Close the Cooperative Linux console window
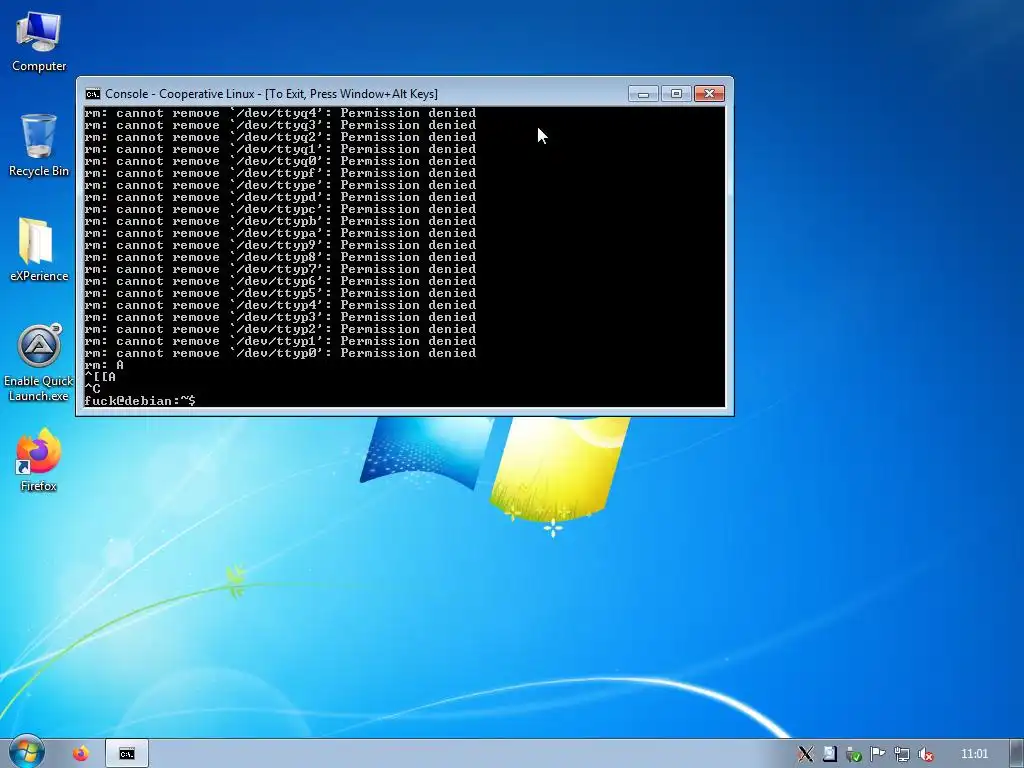The height and width of the screenshot is (768, 1024). pos(709,94)
